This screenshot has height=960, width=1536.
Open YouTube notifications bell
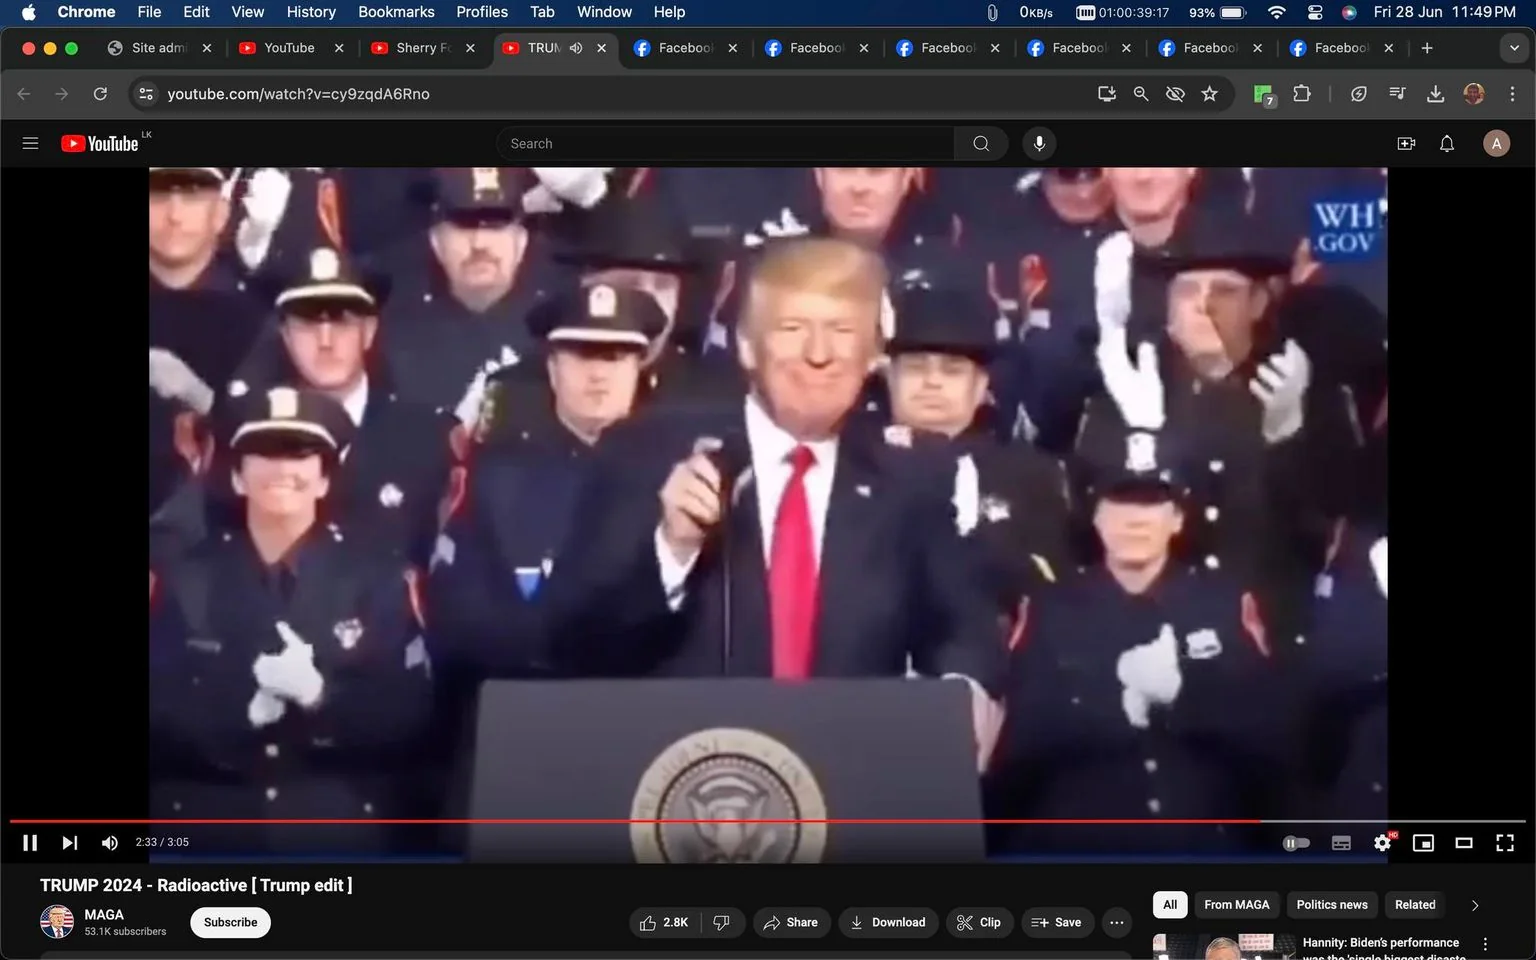[1447, 143]
